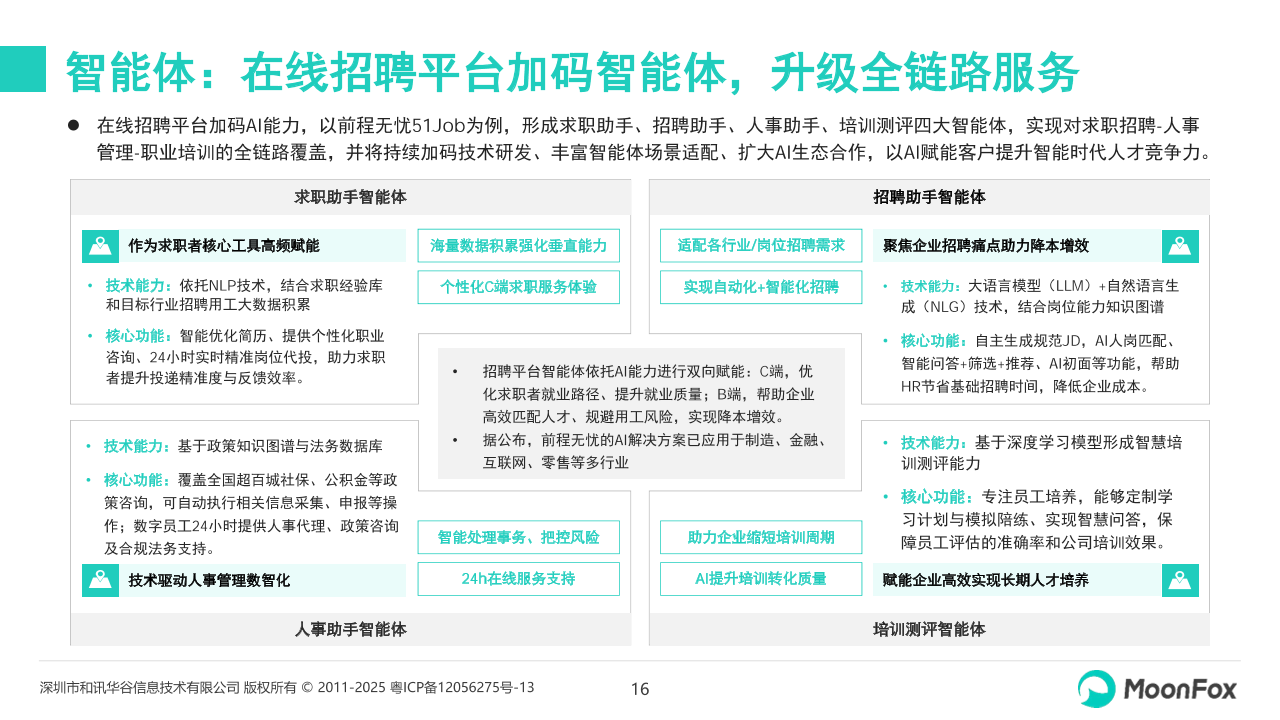This screenshot has width=1280, height=720.
Task: Select the 招聘助手智能体 header
Action: [x=929, y=197]
